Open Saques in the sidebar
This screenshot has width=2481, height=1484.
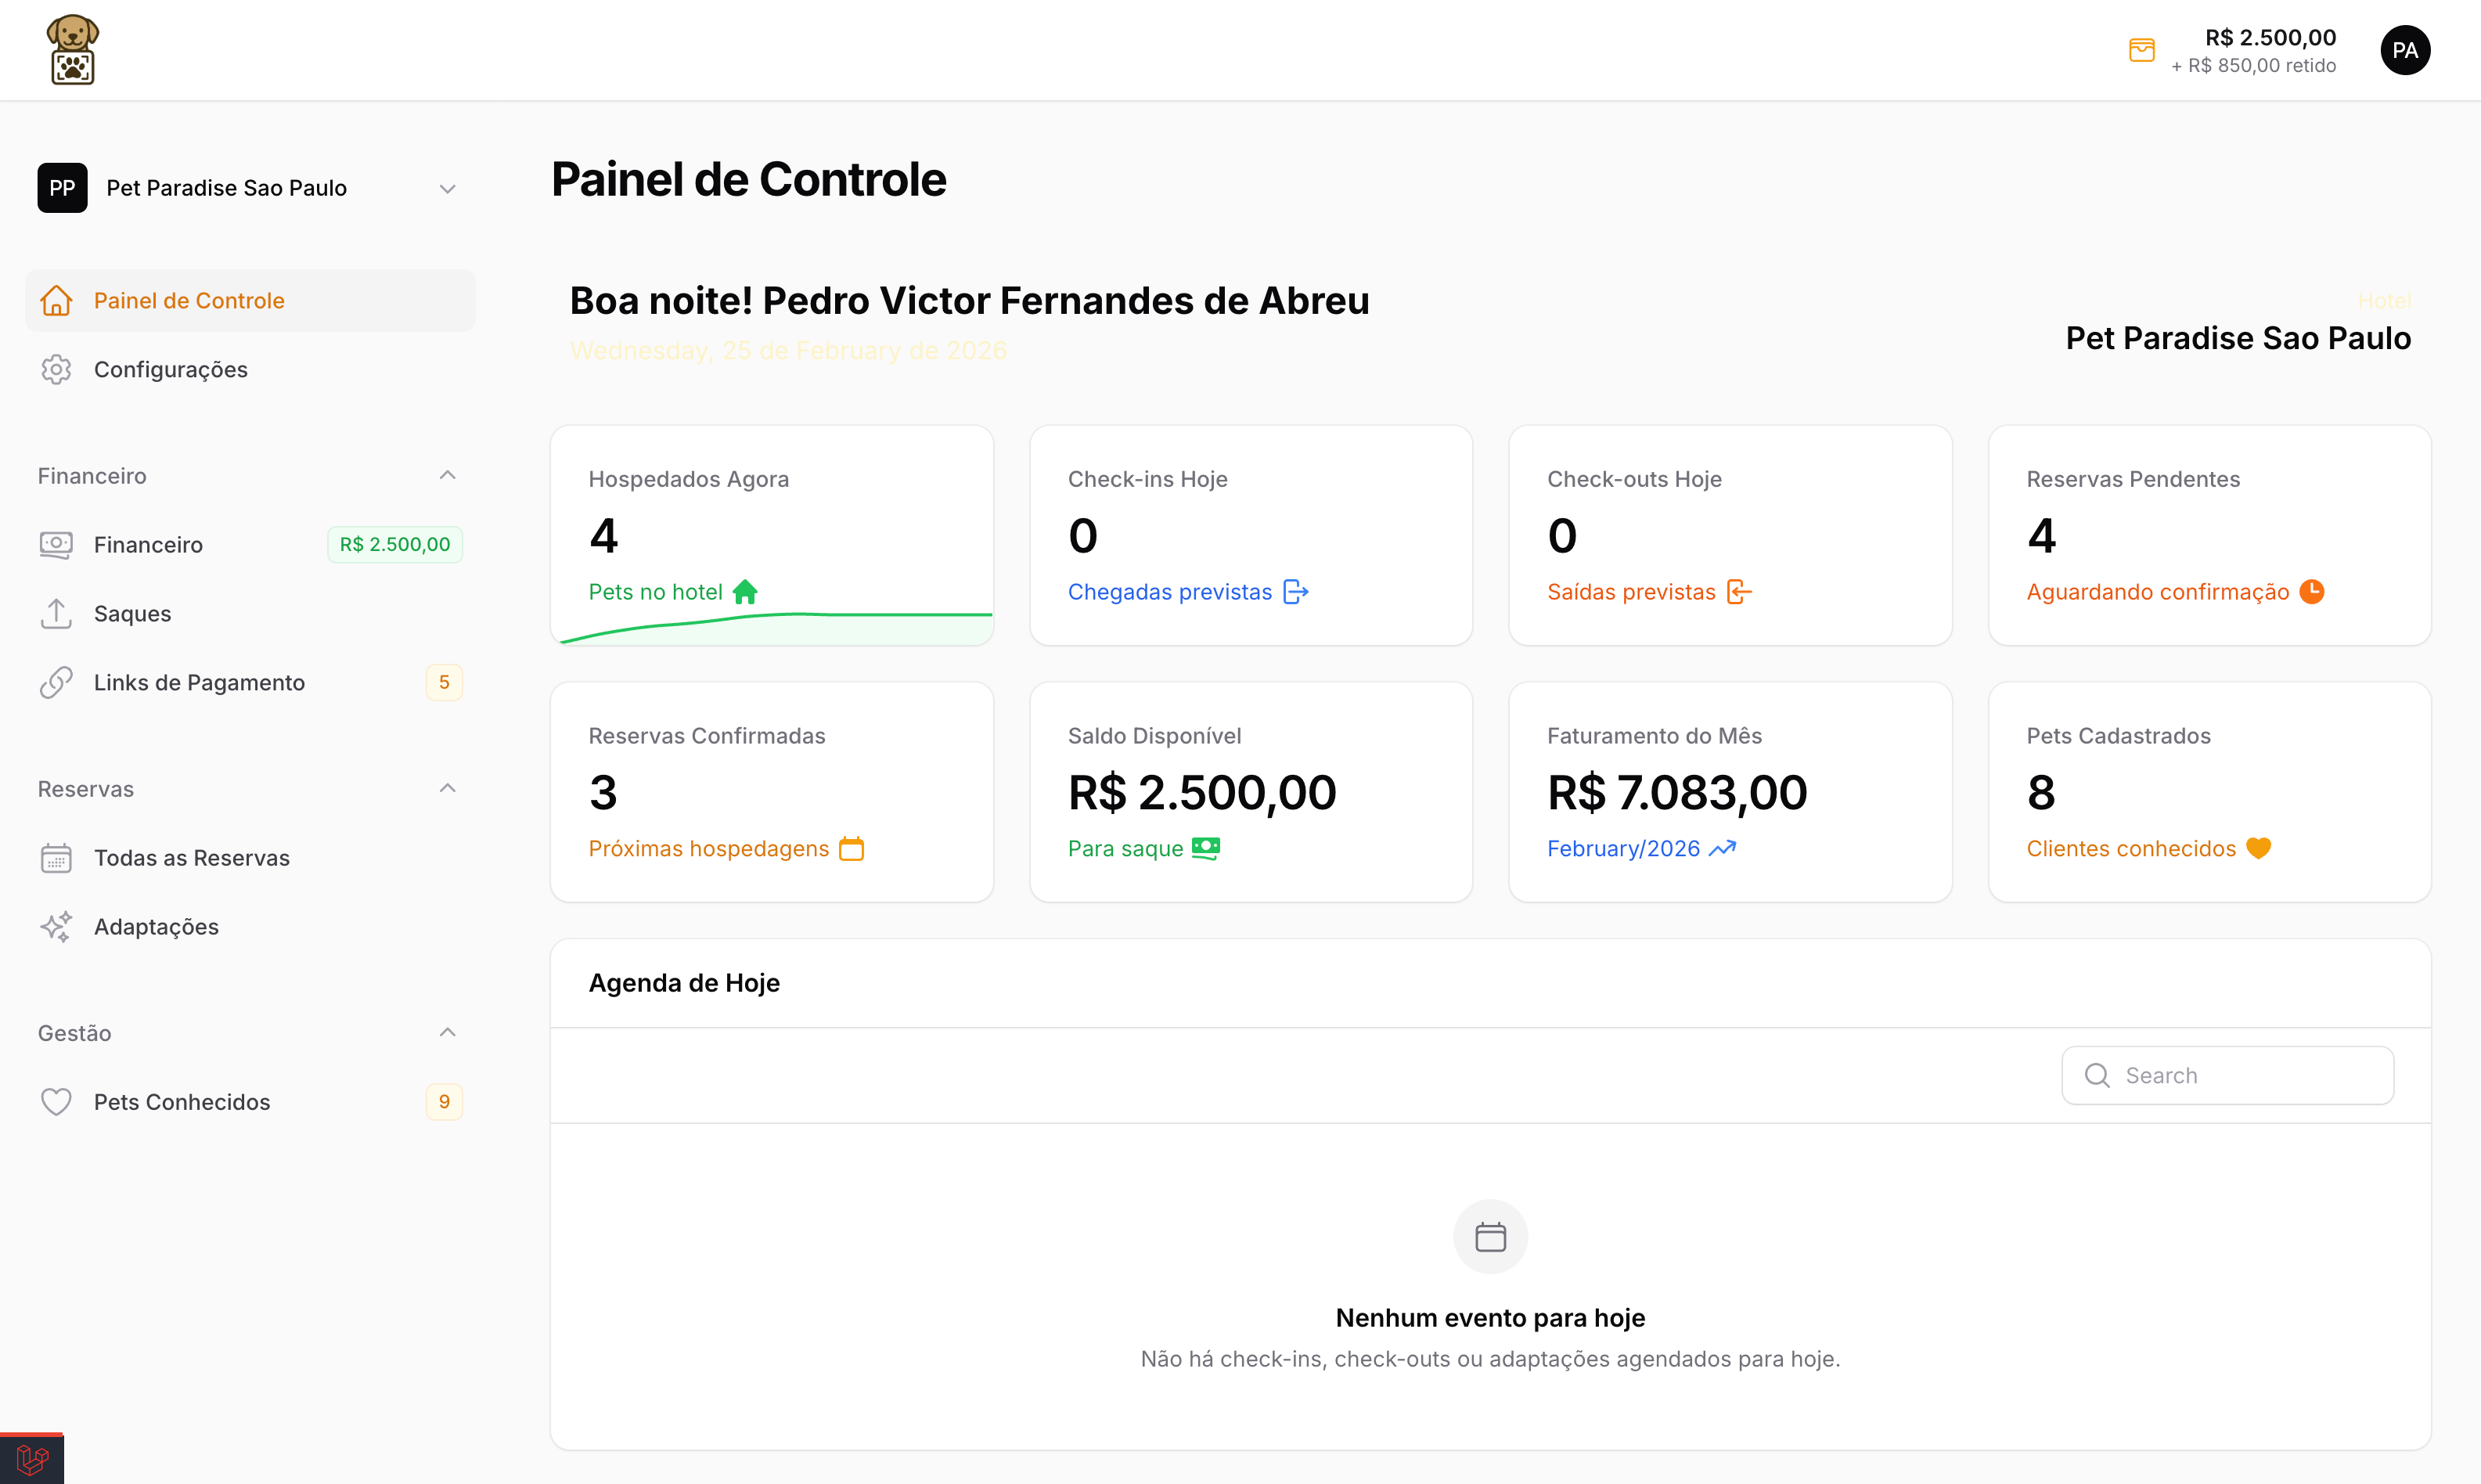coord(132,614)
